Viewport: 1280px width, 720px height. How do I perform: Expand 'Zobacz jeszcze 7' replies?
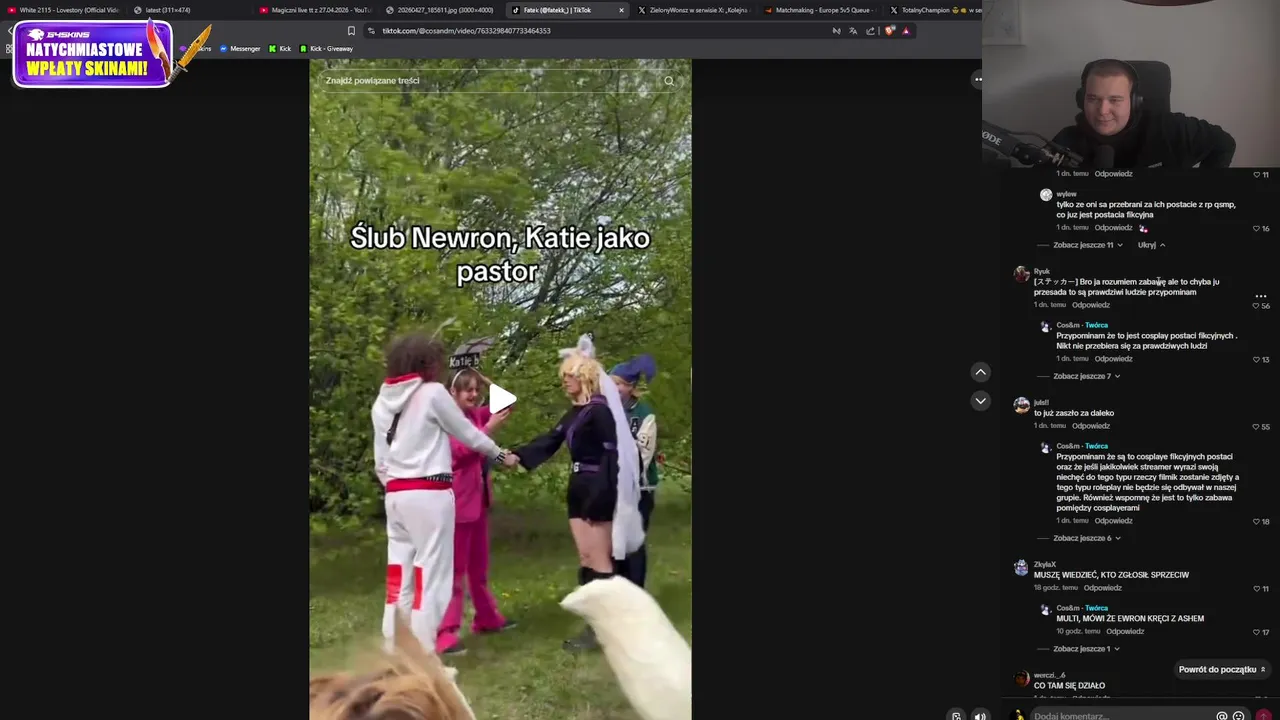pos(1086,376)
